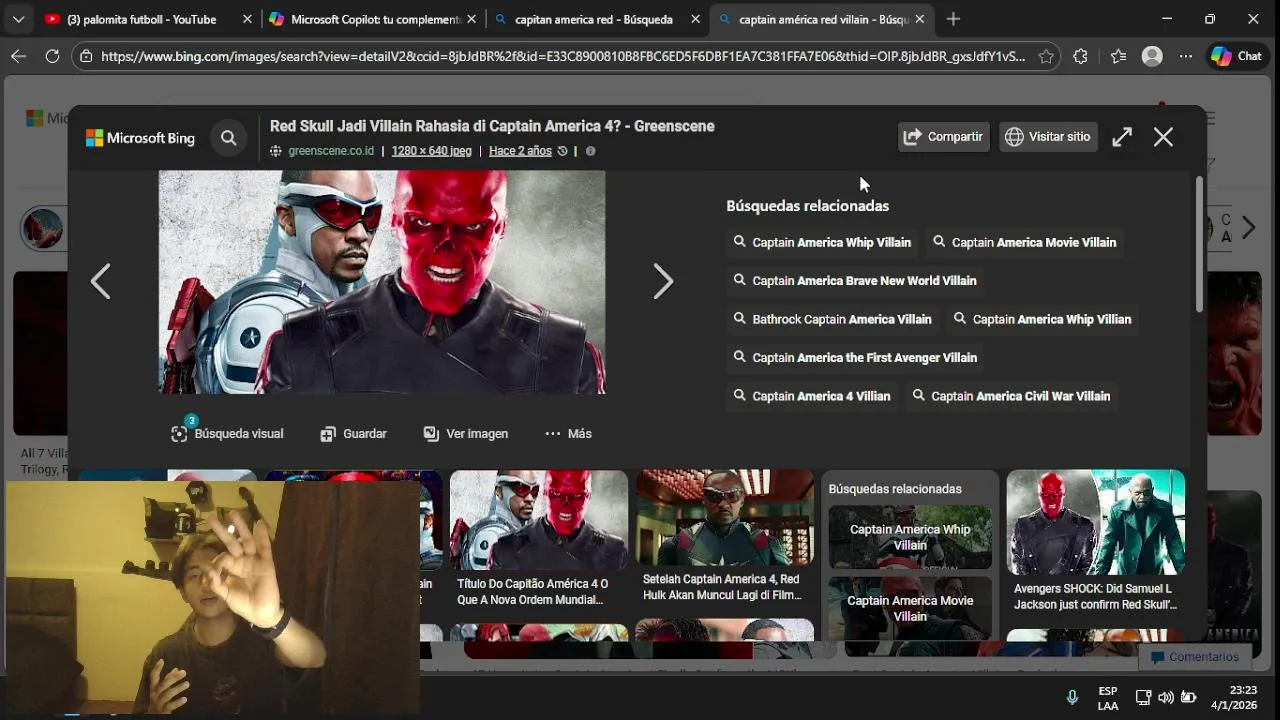Open Captain America Whip Villain related card
The width and height of the screenshot is (1280, 720).
pos(910,537)
